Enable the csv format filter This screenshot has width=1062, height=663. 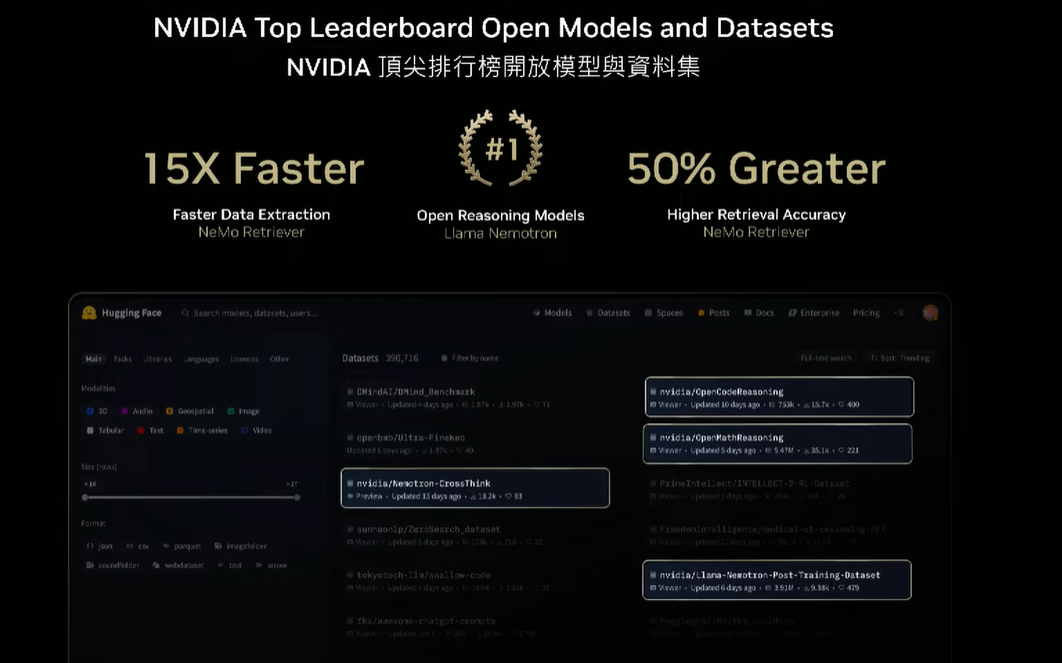[x=137, y=546]
